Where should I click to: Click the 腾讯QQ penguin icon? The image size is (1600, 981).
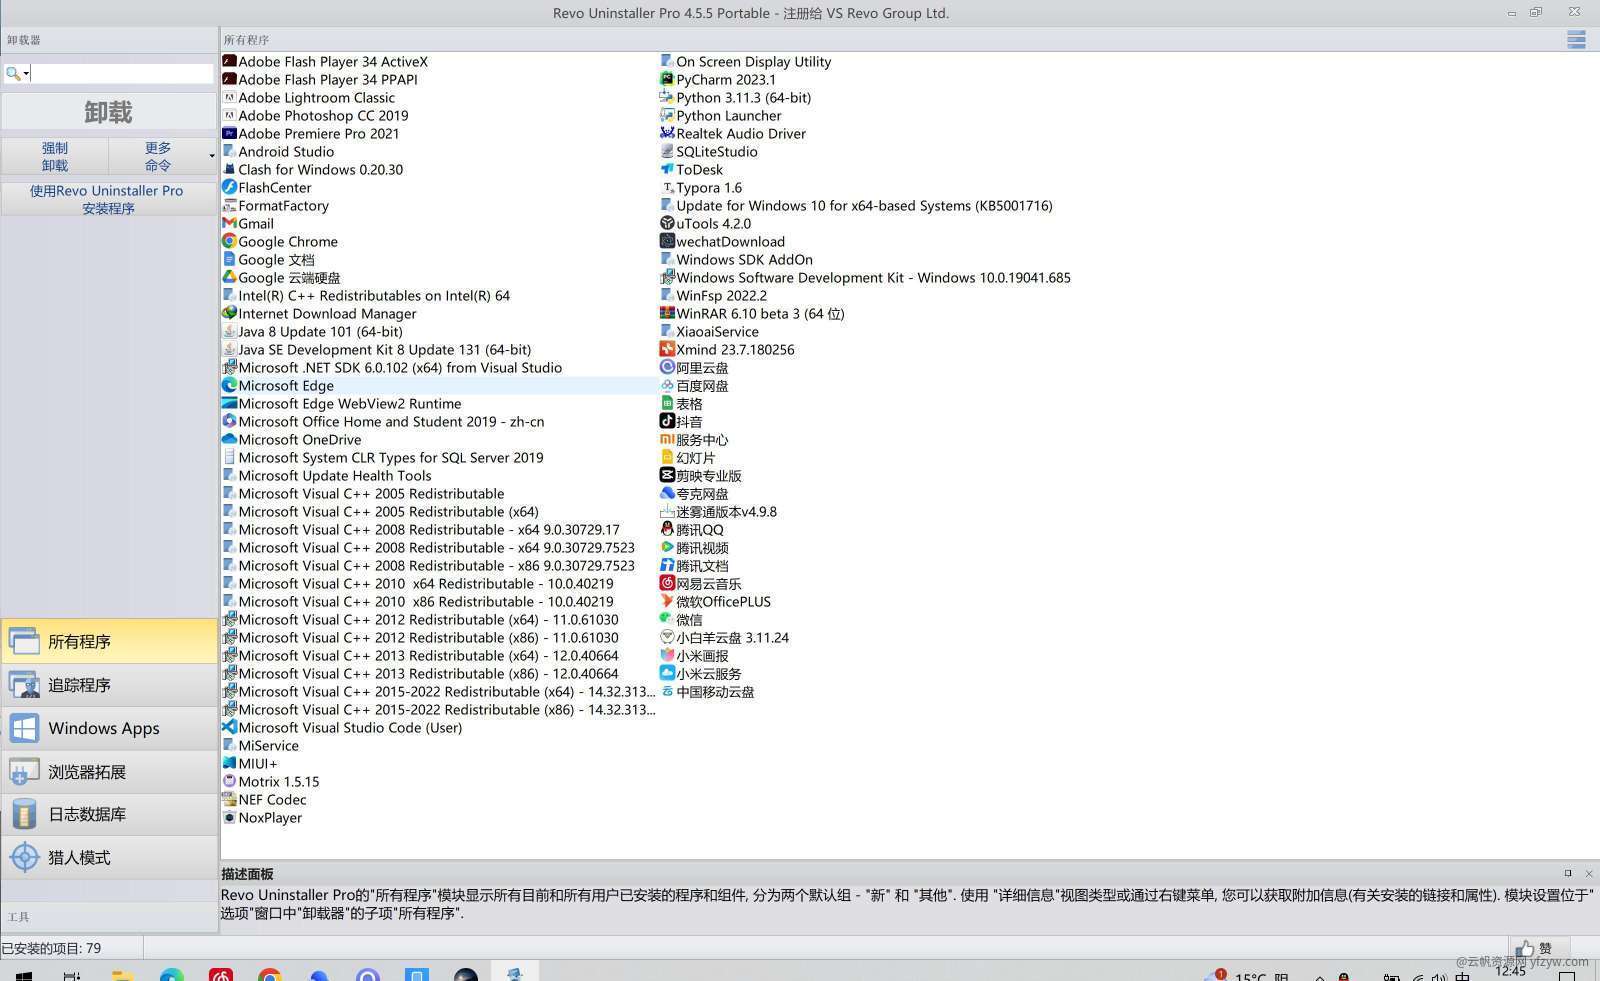click(x=667, y=529)
